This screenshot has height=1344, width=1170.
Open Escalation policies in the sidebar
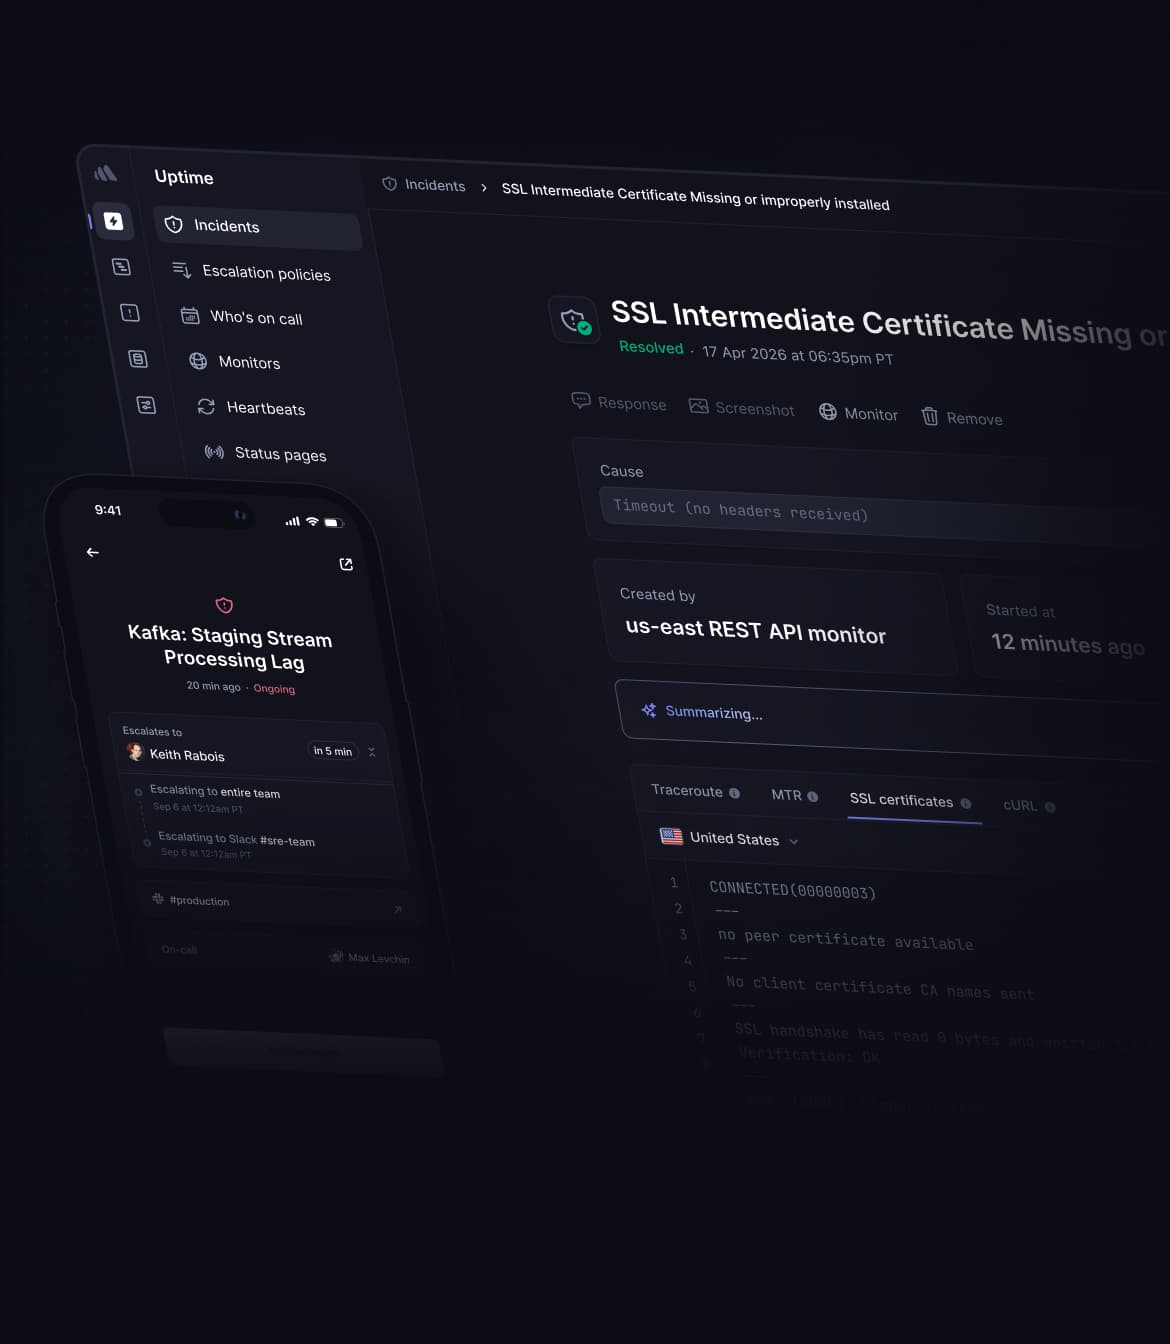265,272
